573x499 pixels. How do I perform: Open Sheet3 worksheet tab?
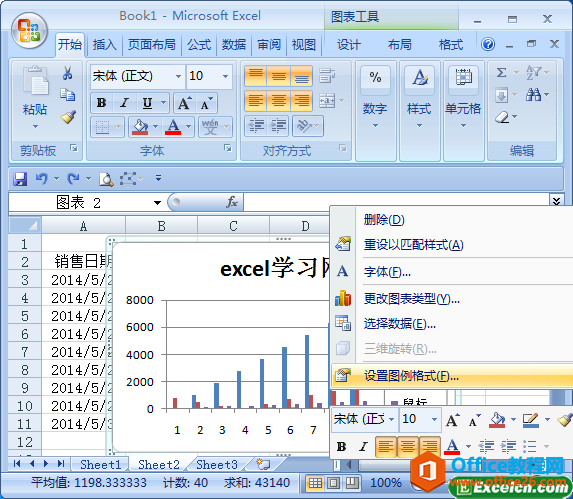pyautogui.click(x=217, y=464)
